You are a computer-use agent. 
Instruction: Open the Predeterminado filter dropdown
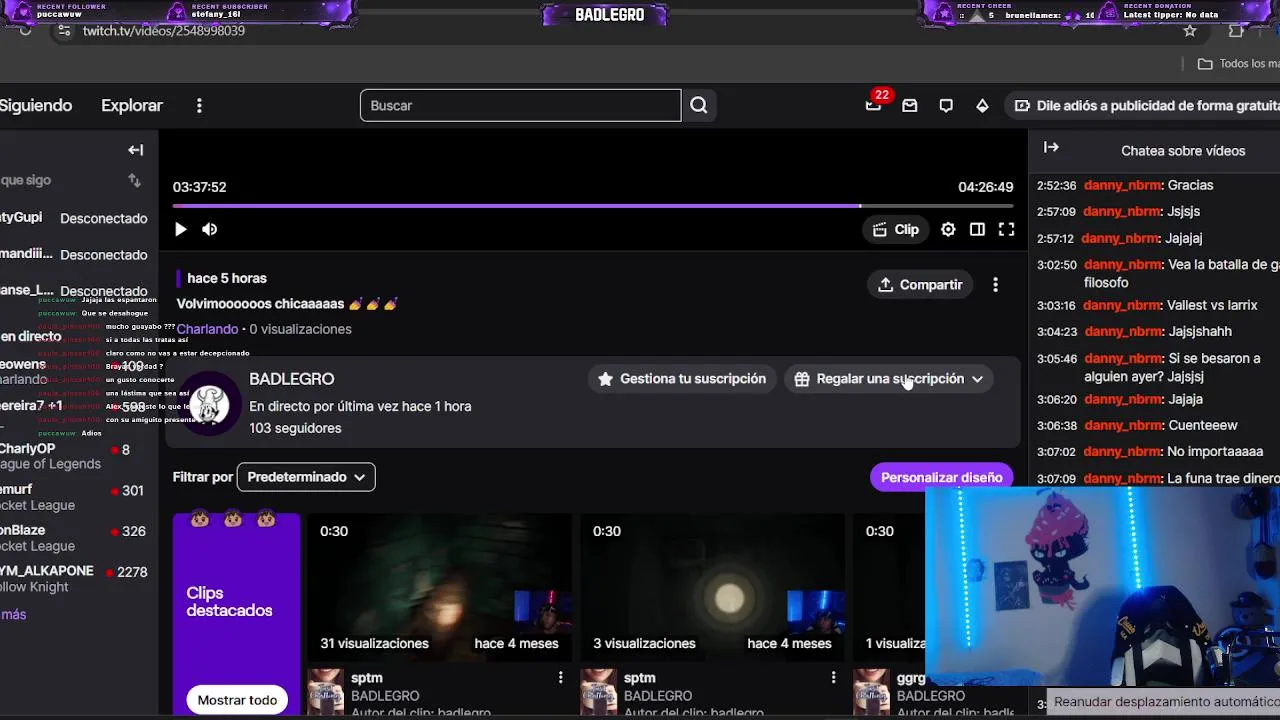(x=306, y=477)
